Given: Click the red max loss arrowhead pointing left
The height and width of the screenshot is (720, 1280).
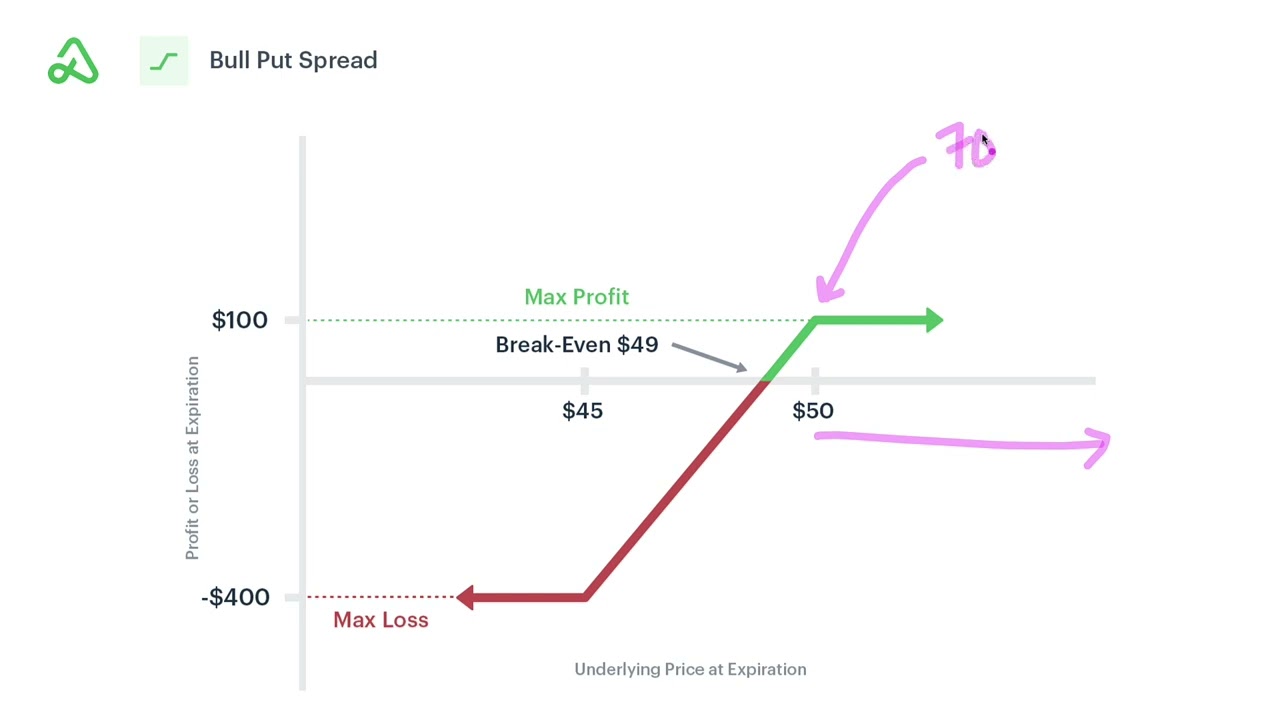Looking at the screenshot, I should coord(465,597).
